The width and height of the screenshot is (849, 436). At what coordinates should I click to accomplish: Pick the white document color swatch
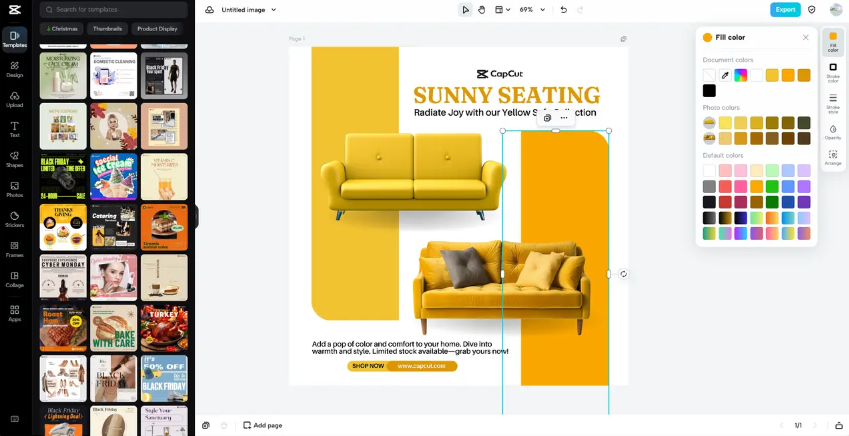(756, 75)
